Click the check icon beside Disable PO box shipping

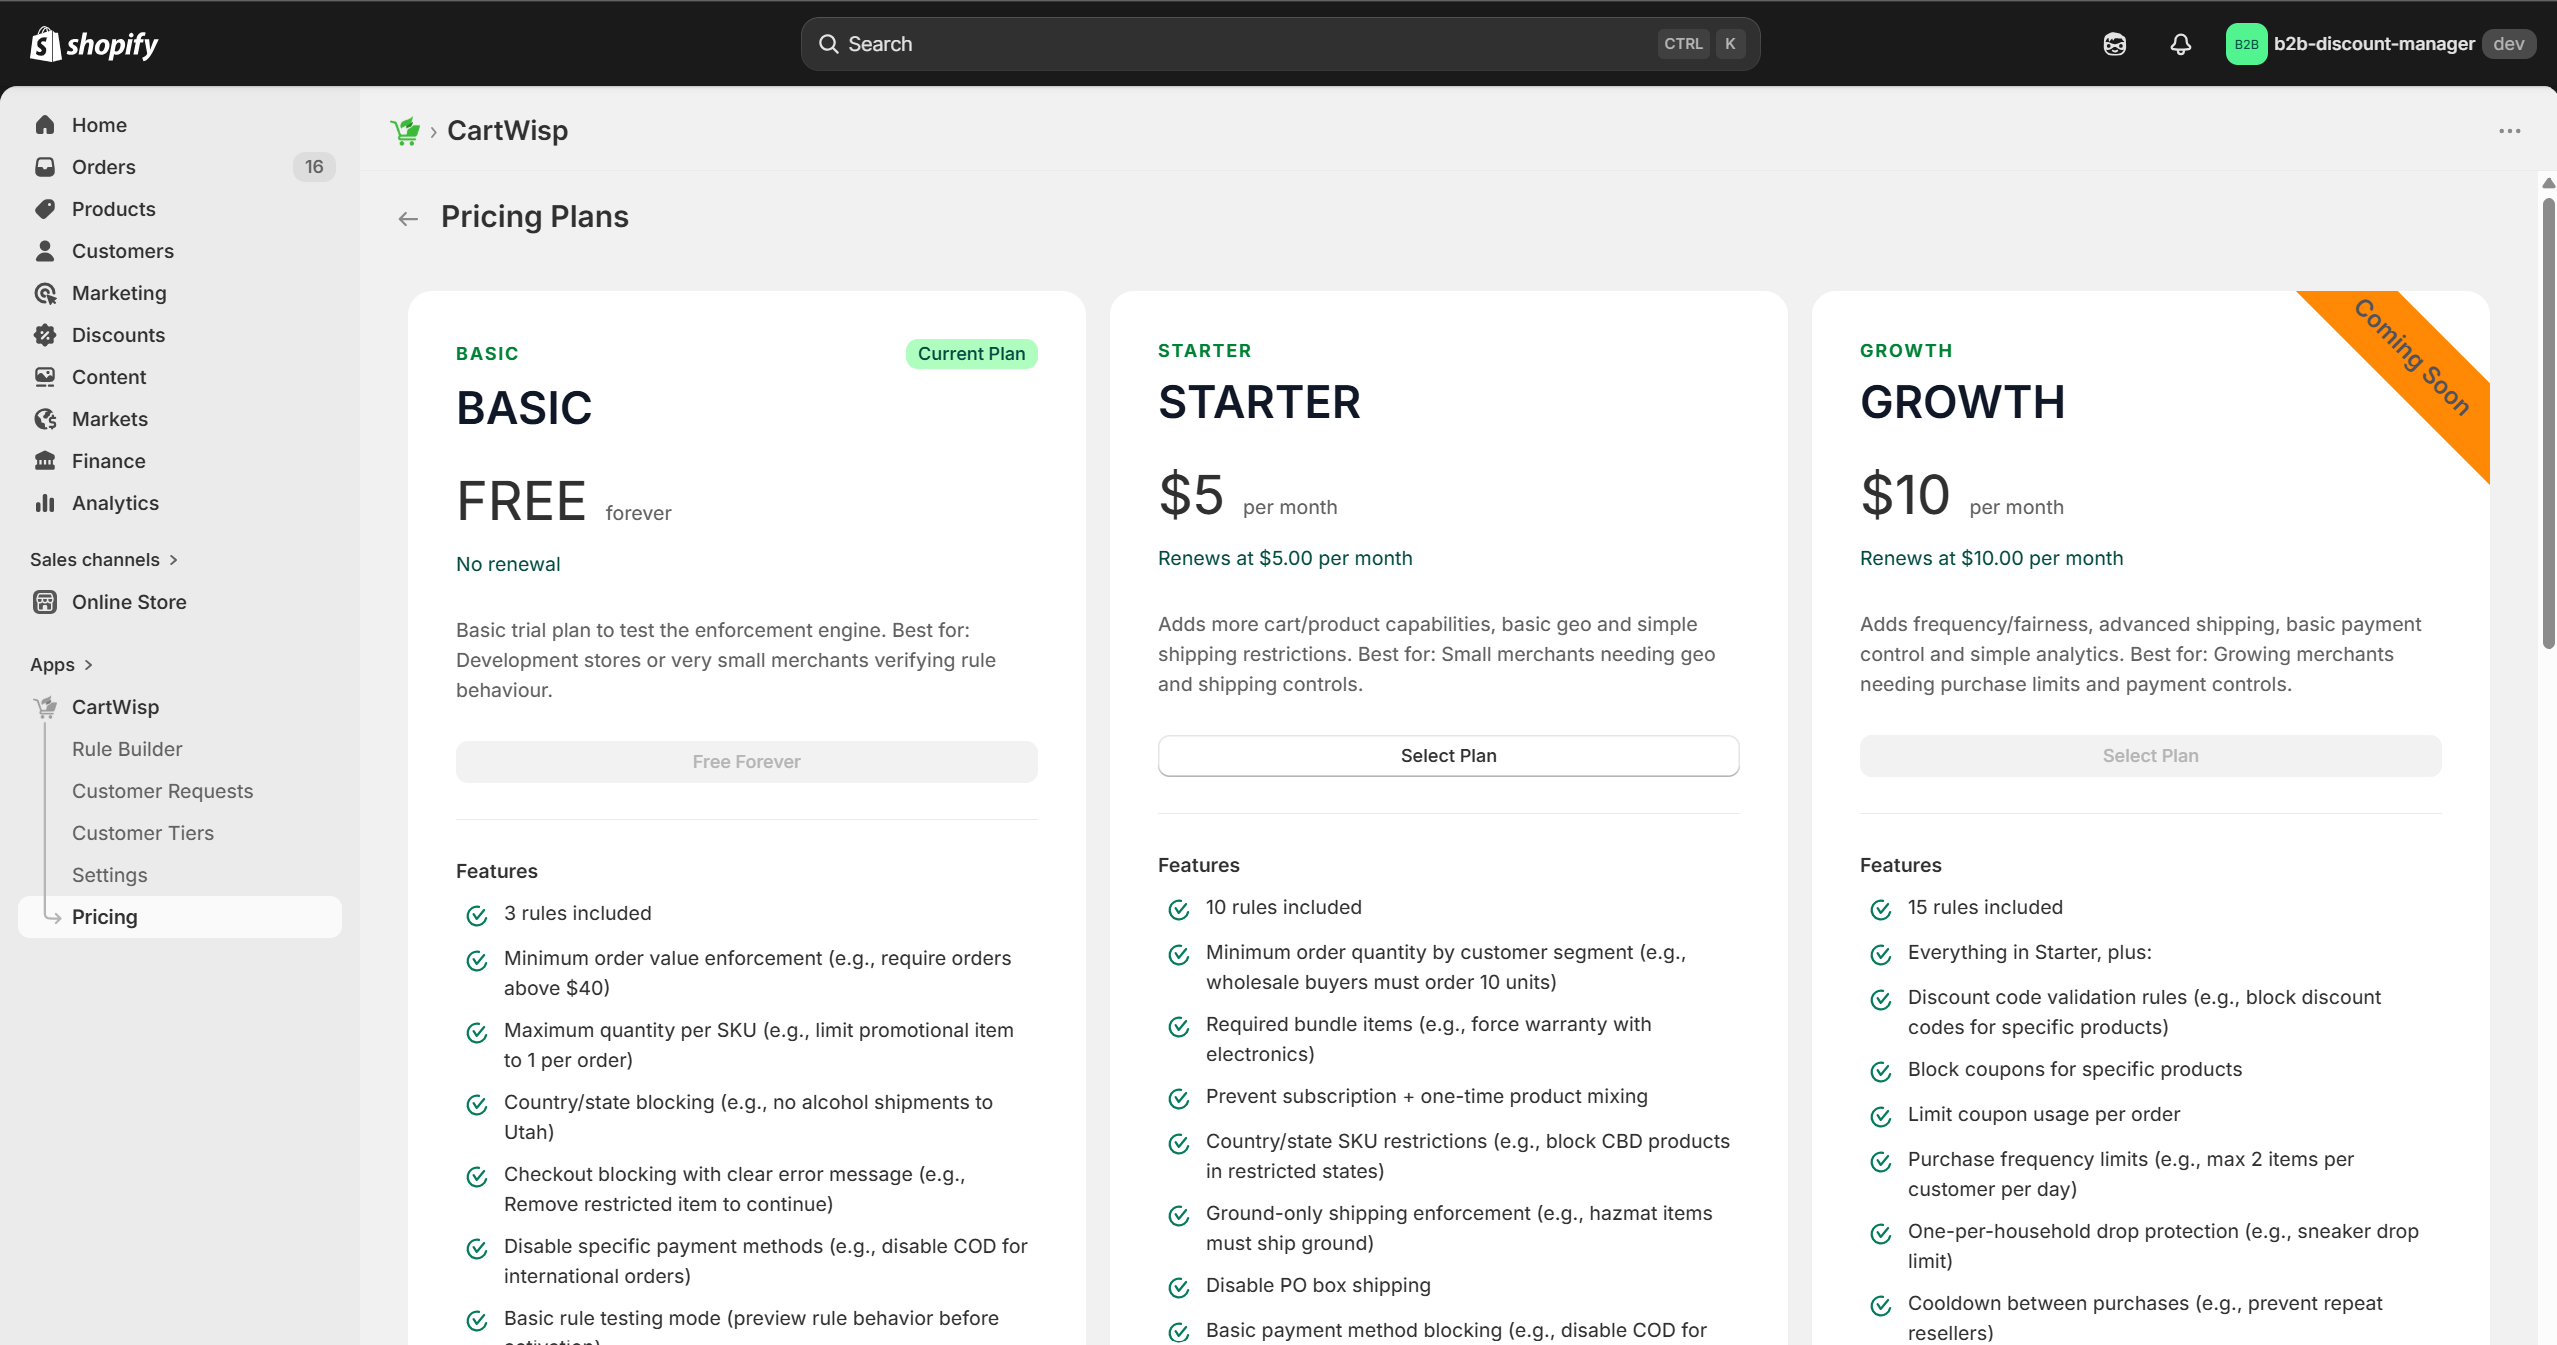click(1179, 1287)
